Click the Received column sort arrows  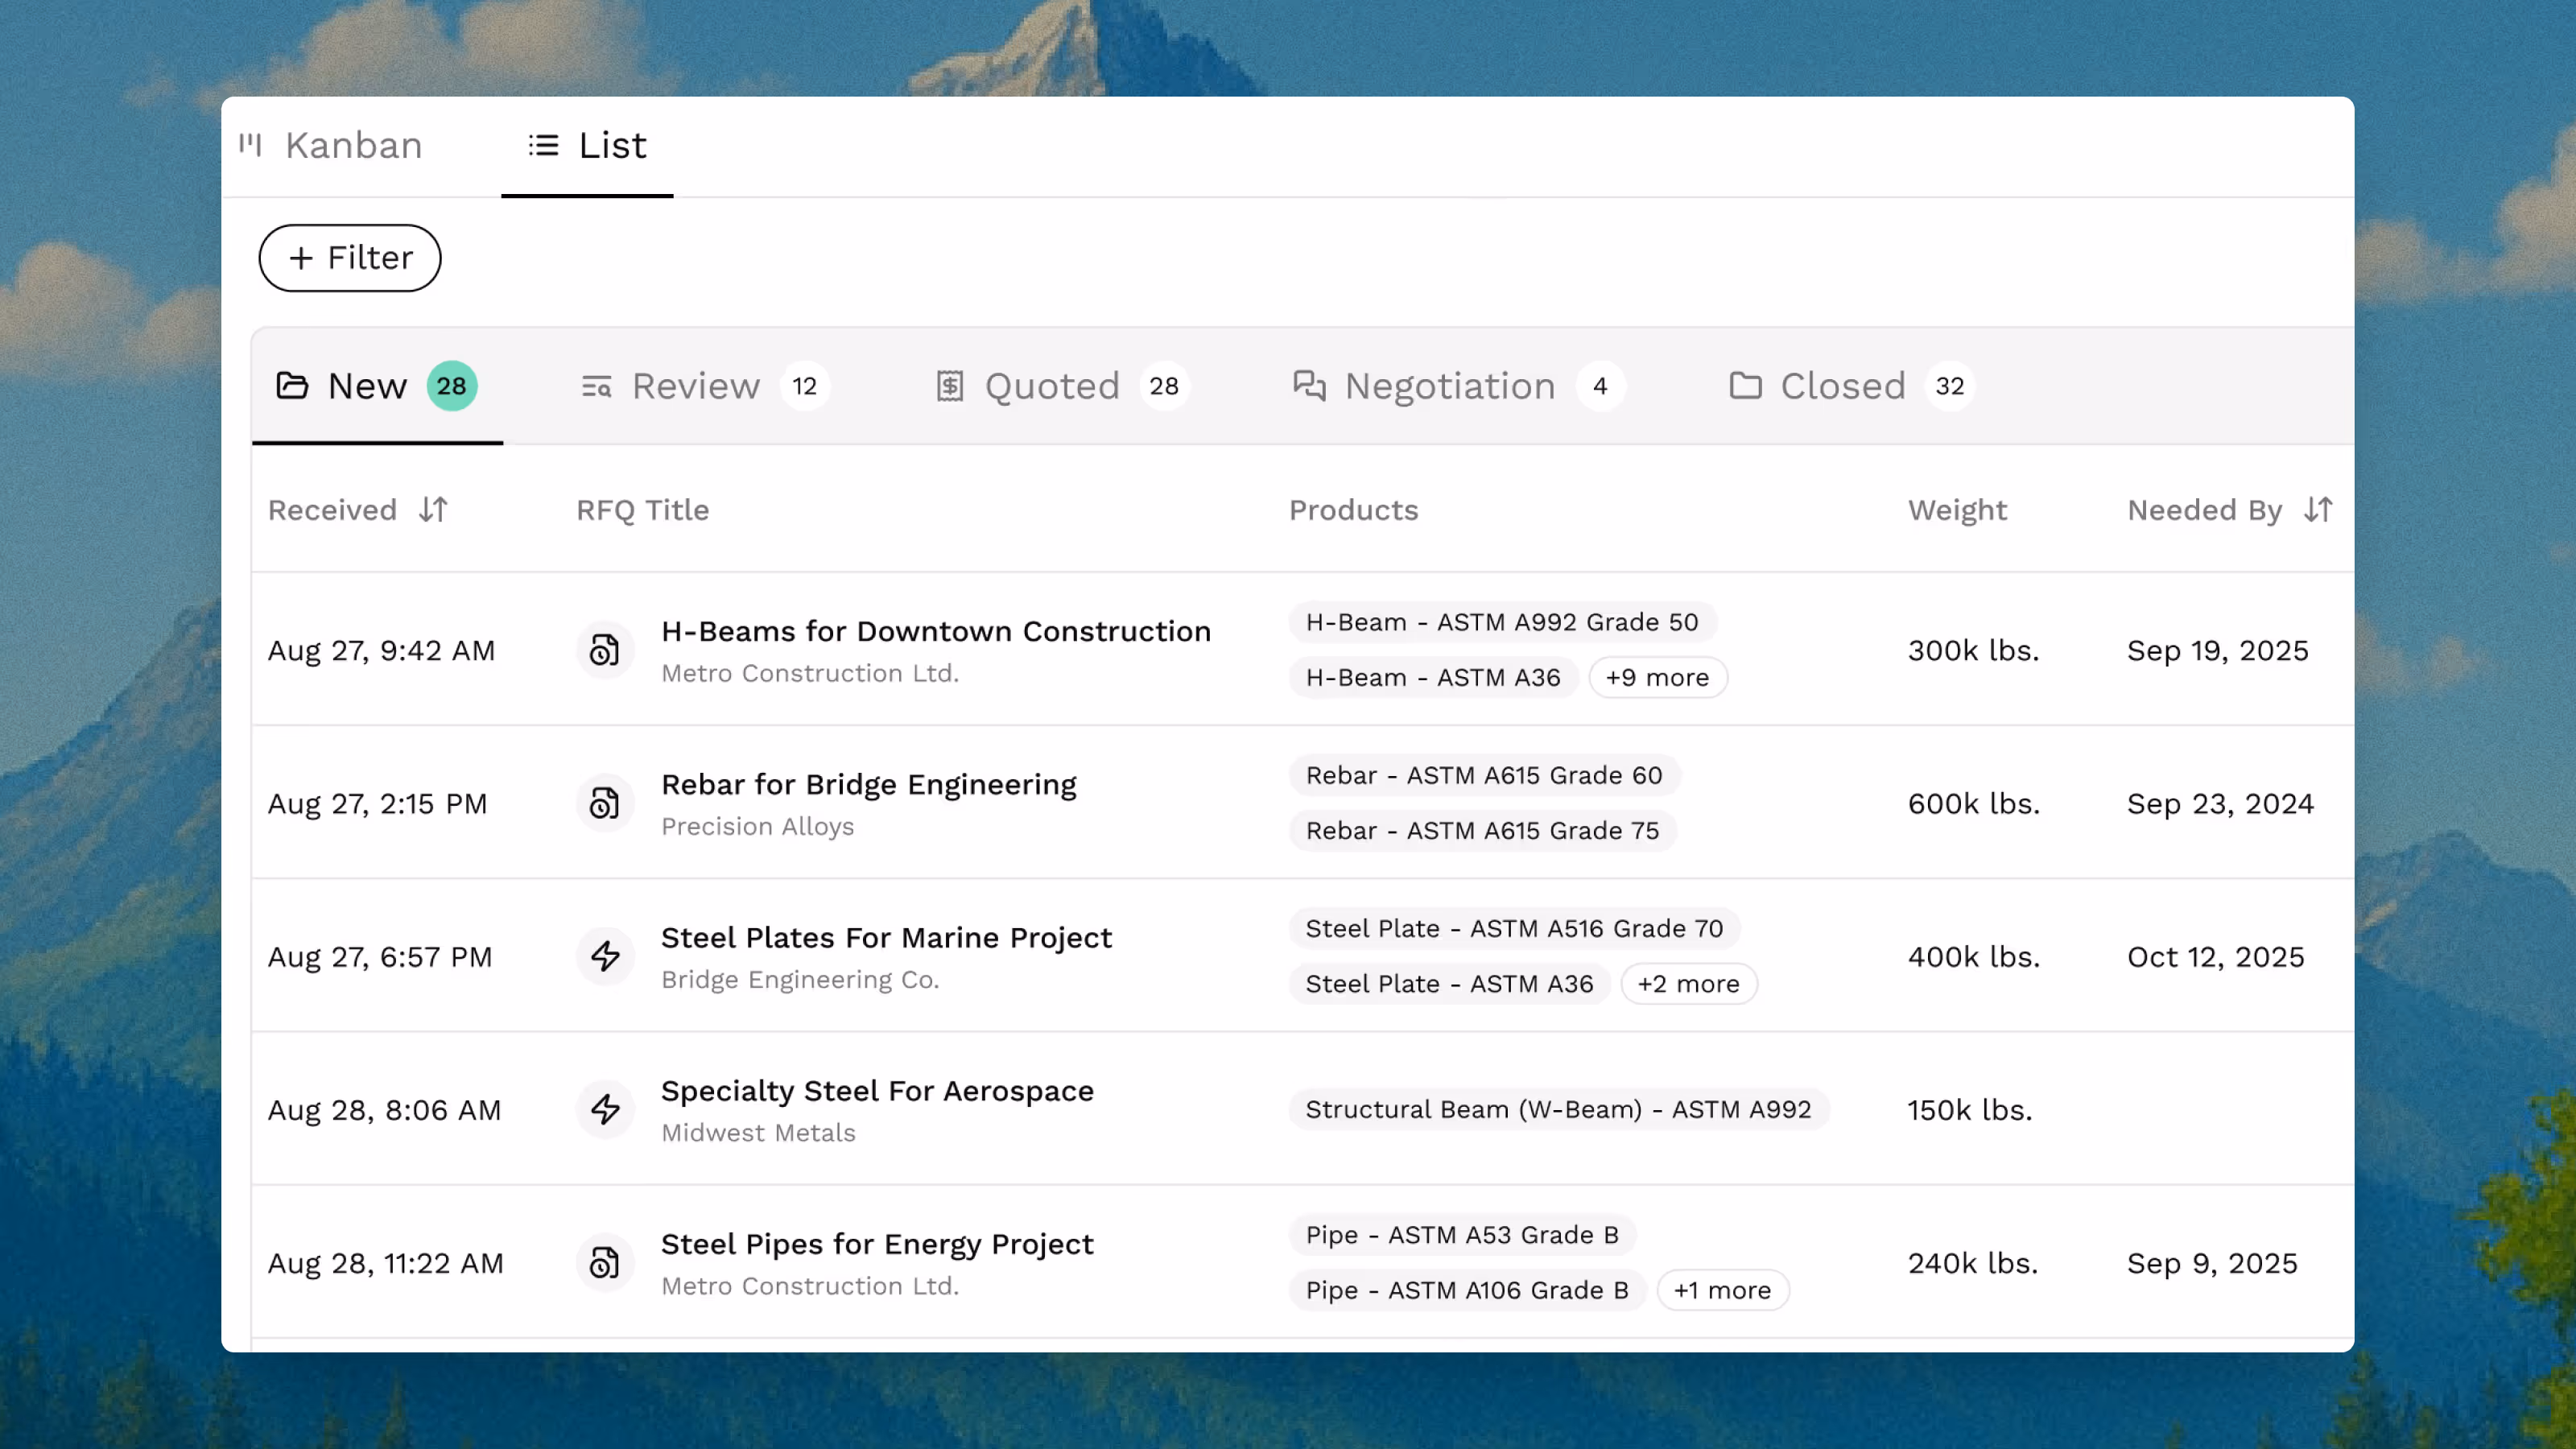(x=433, y=510)
